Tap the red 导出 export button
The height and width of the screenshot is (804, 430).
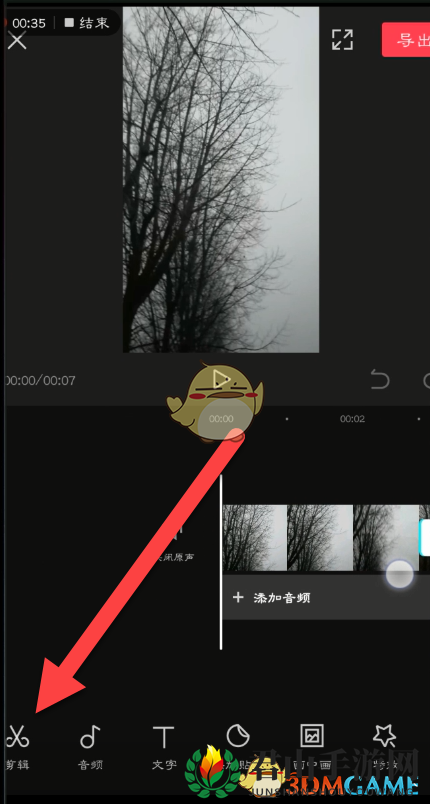[407, 39]
